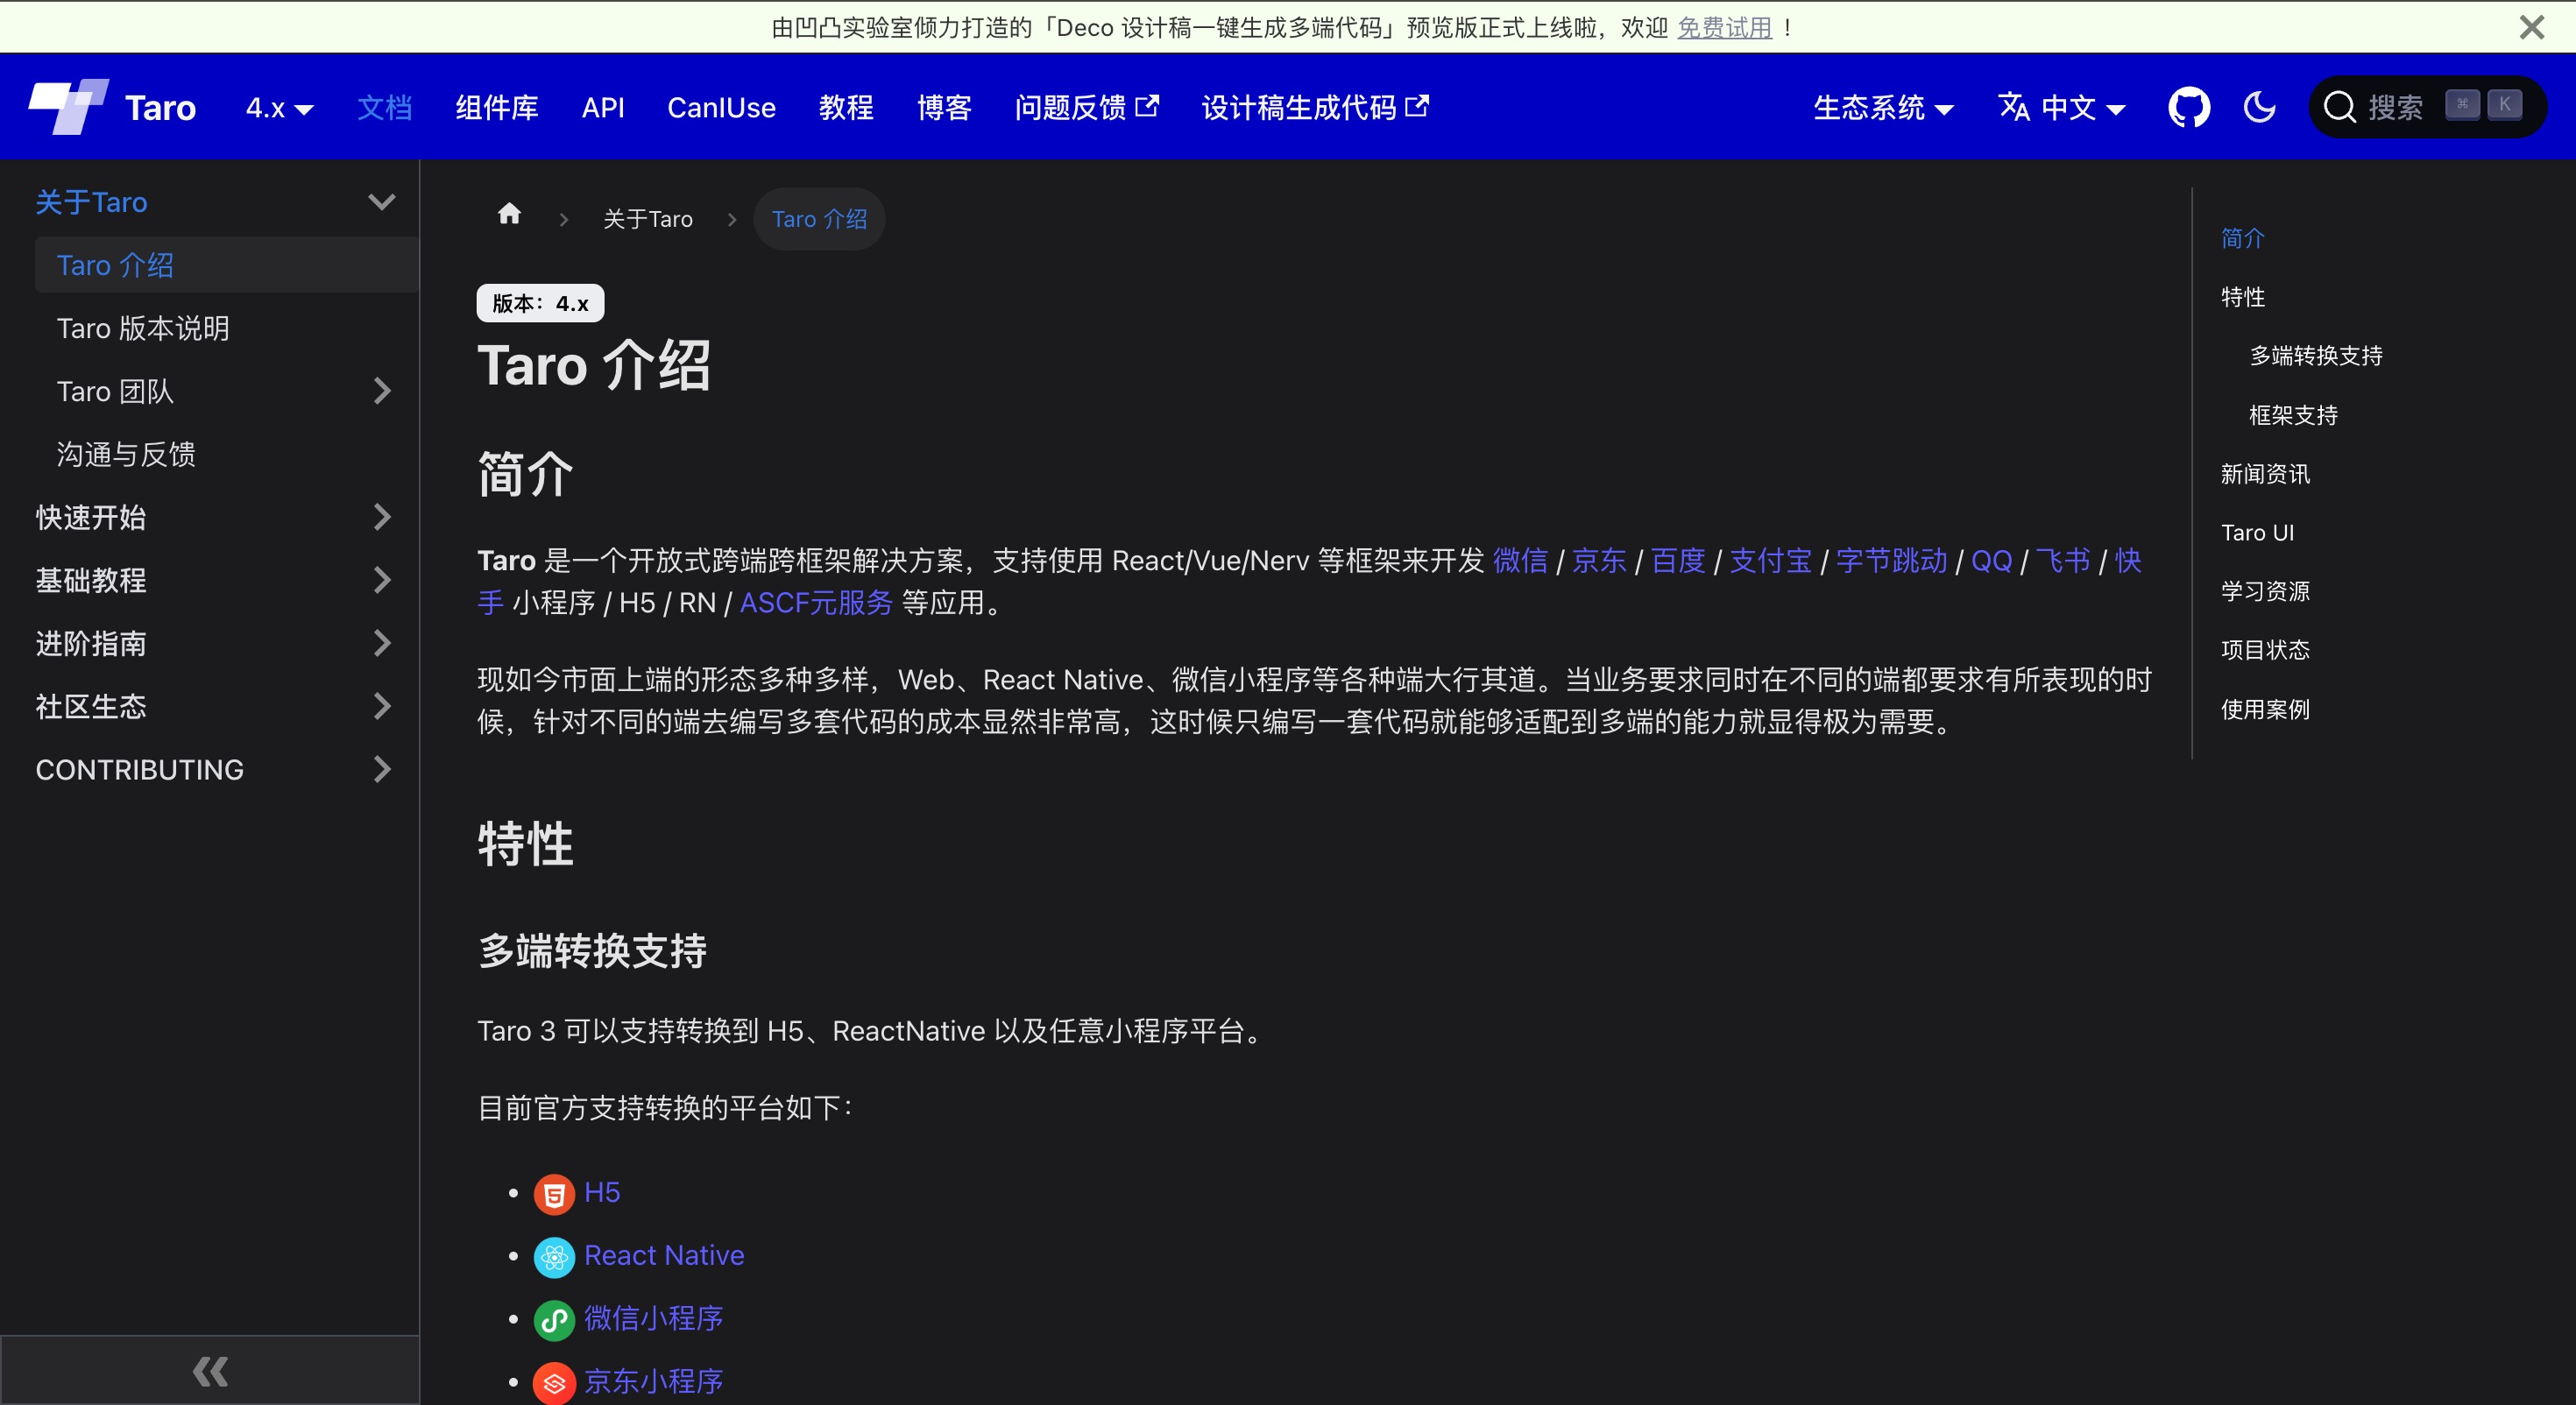Open the 中文 language dropdown

pyautogui.click(x=2061, y=108)
